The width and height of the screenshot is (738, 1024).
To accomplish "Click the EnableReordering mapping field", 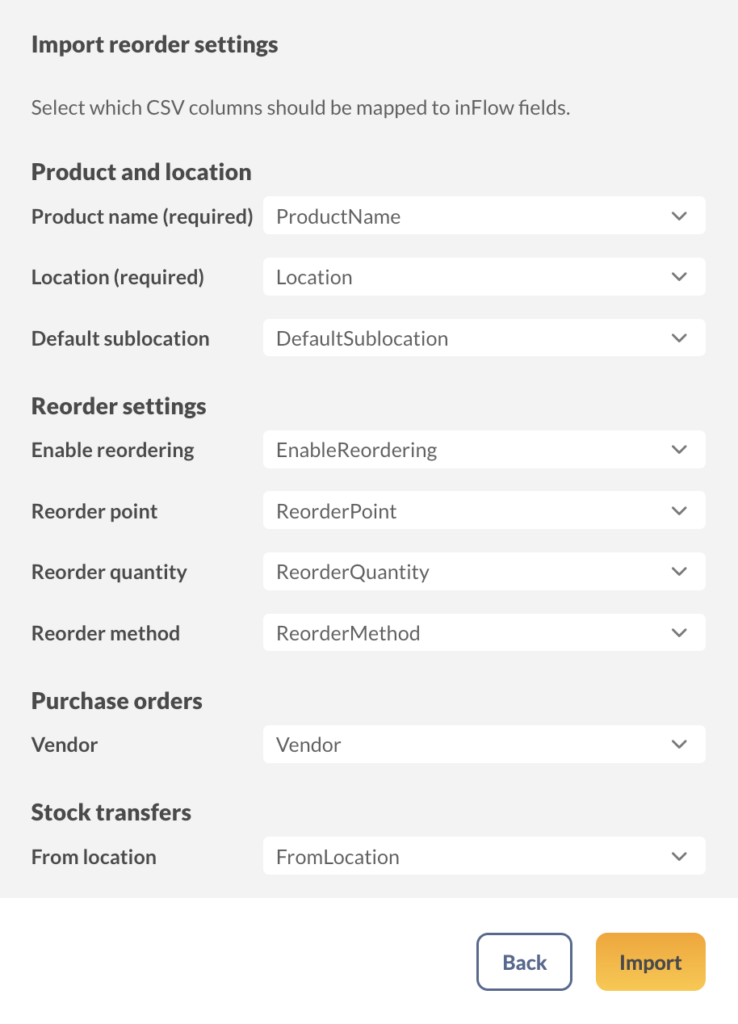I will coord(484,449).
